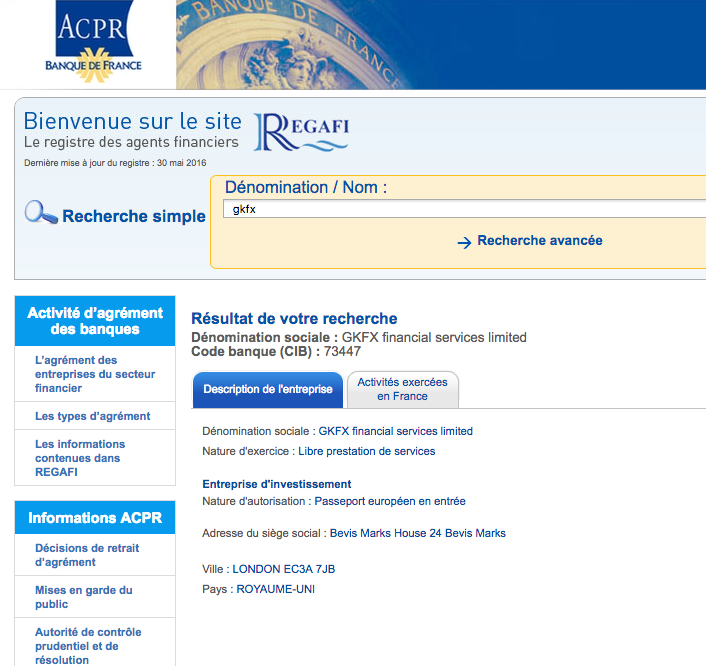
Task: Click the Banque de France header banner image
Action: coord(441,44)
